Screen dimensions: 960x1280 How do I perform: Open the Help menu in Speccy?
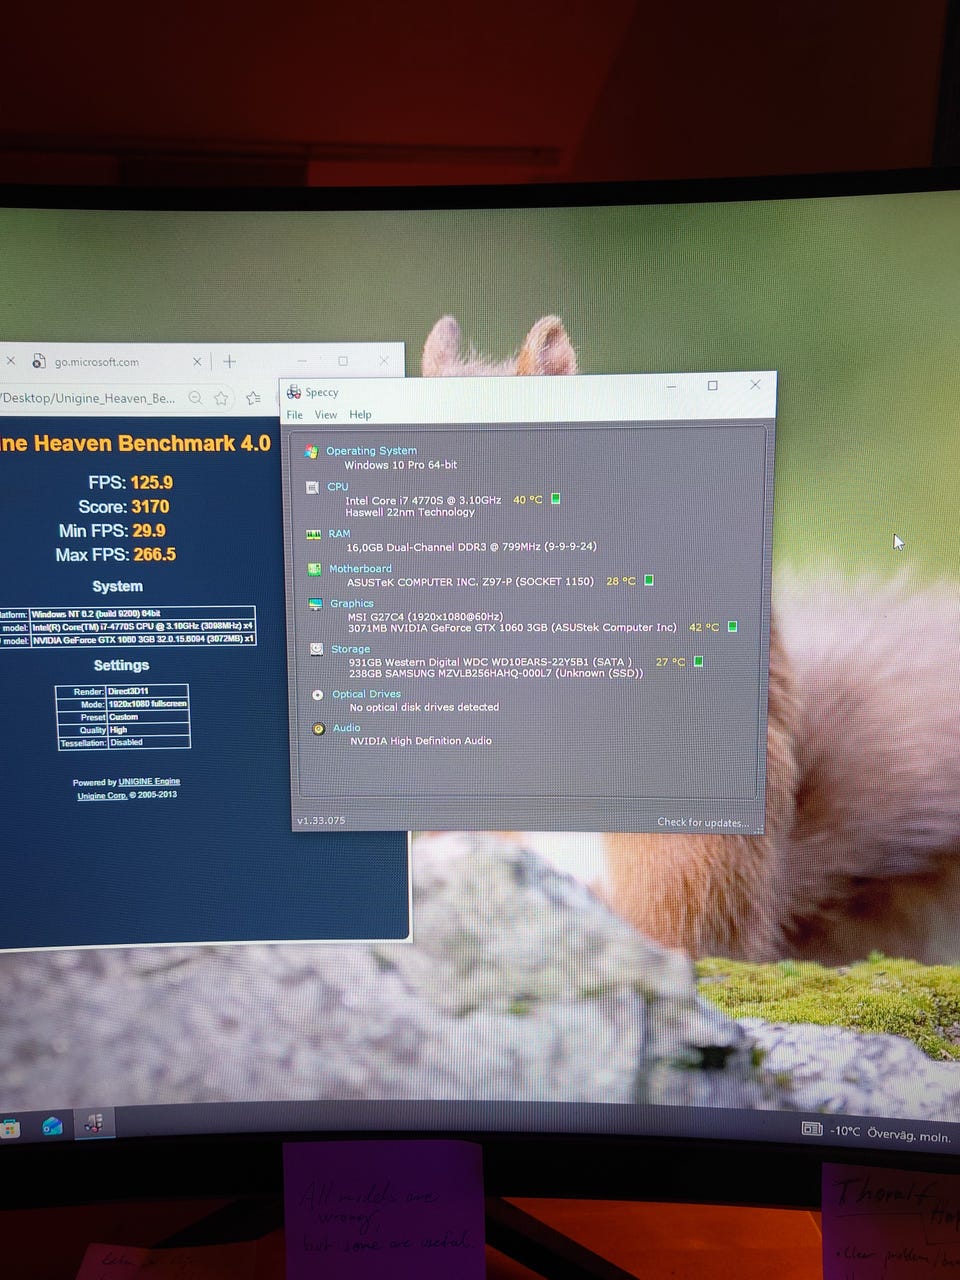360,415
